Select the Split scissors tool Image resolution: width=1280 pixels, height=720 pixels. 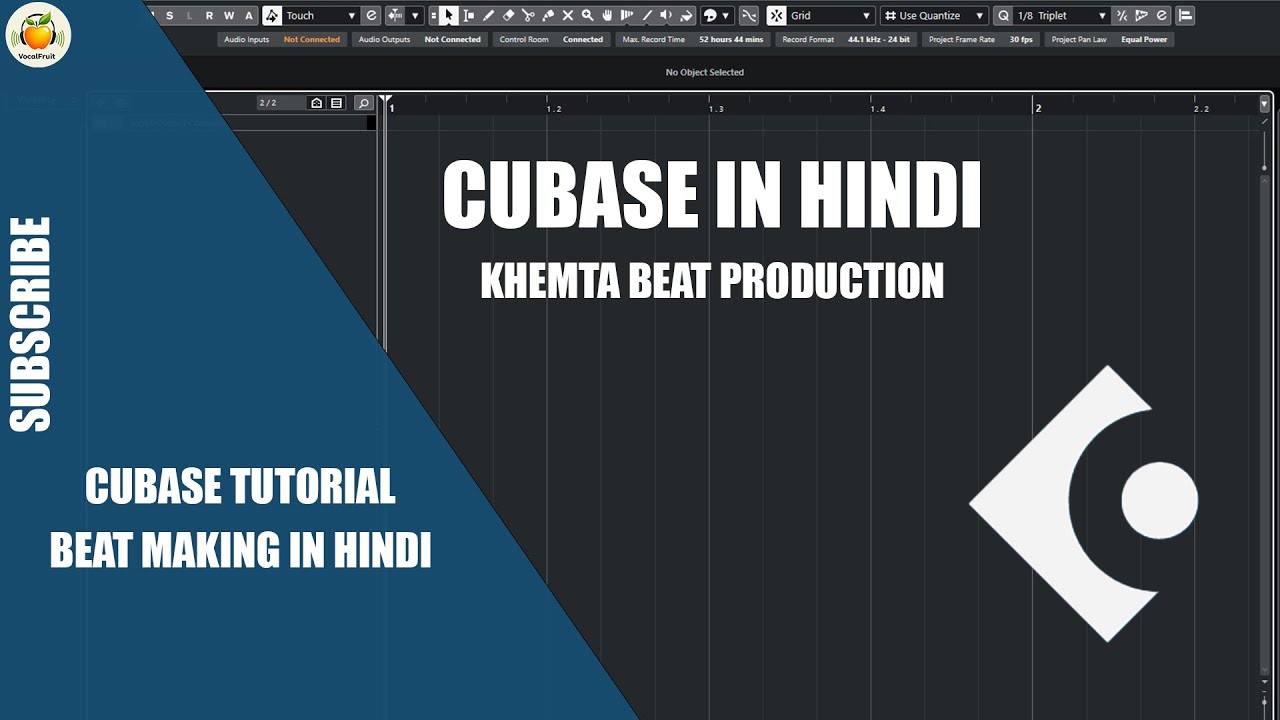tap(528, 15)
